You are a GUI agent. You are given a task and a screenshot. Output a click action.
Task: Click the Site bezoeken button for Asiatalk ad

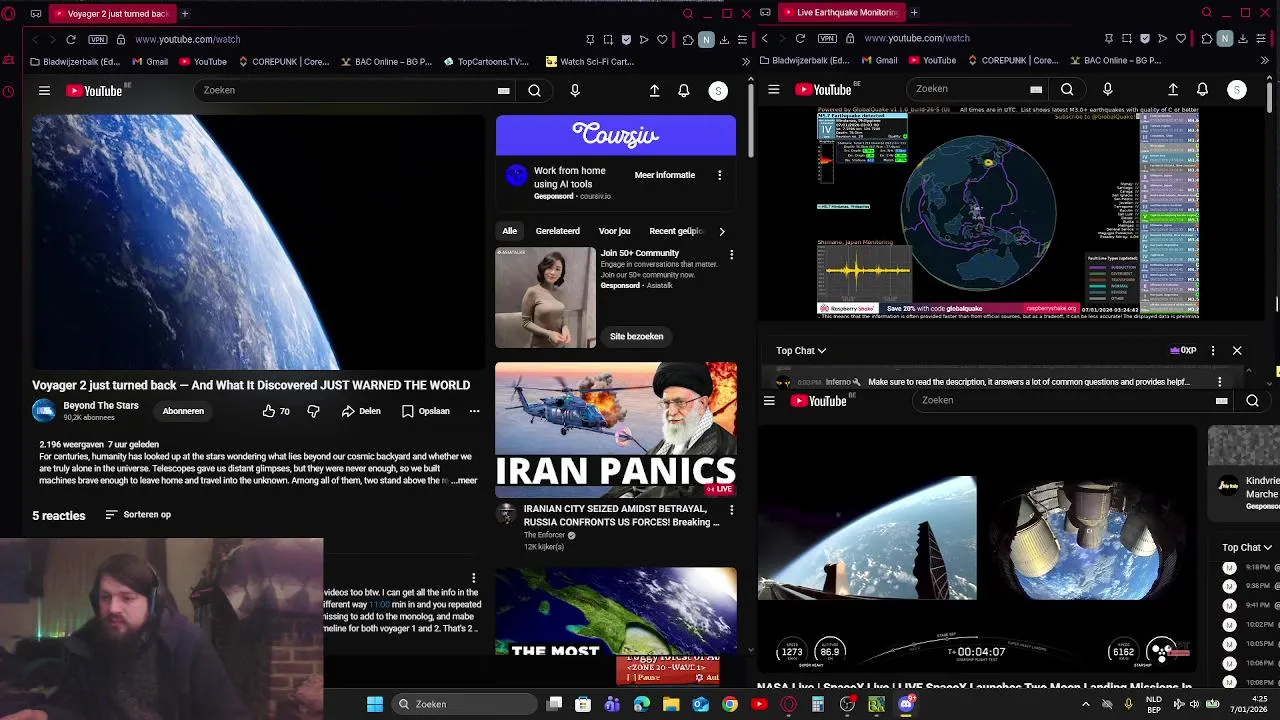(x=637, y=336)
